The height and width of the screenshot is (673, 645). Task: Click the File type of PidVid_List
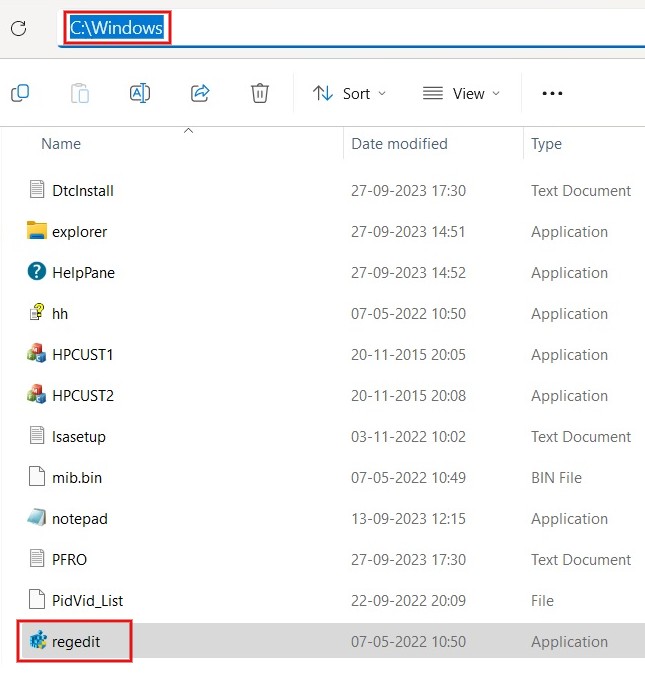542,601
